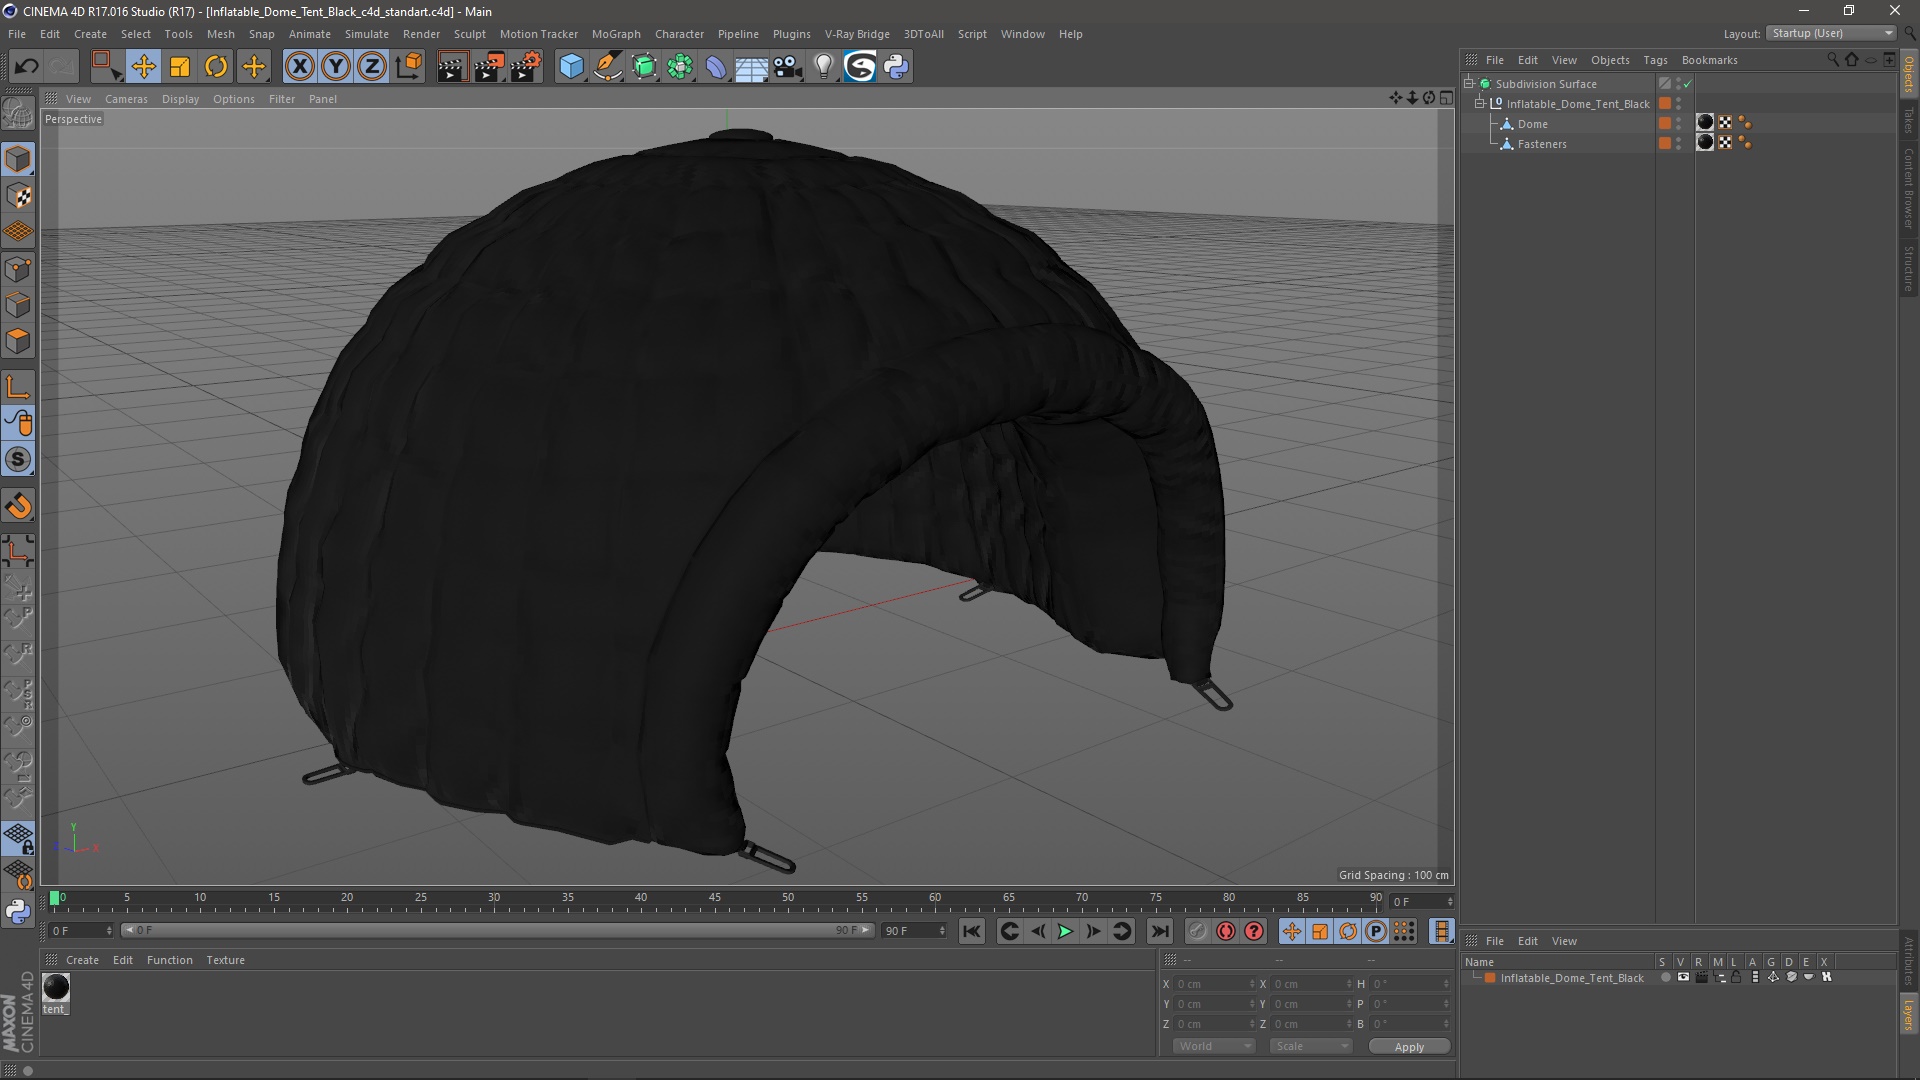The image size is (1920, 1080).
Task: Enable Points mode in left palette
Action: [x=18, y=269]
